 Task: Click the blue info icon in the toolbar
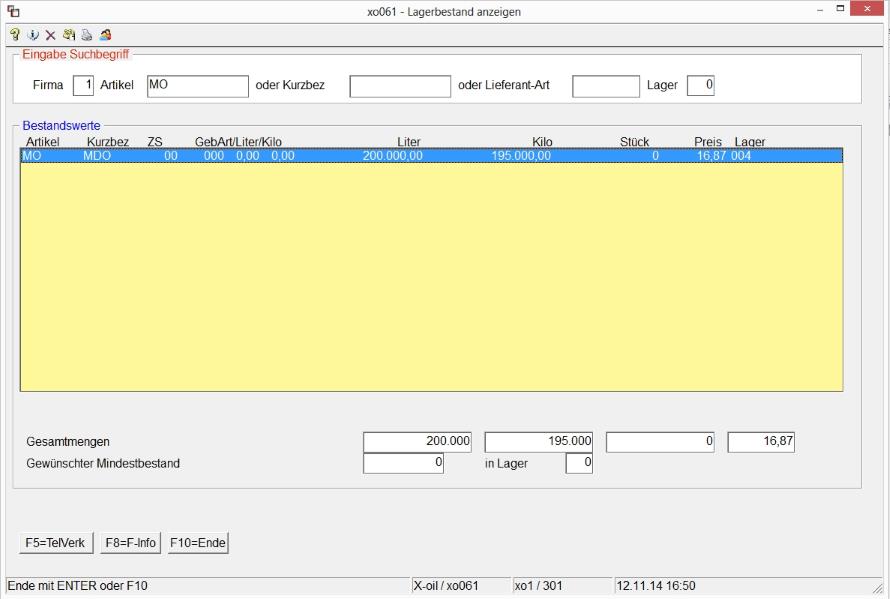[x=33, y=35]
